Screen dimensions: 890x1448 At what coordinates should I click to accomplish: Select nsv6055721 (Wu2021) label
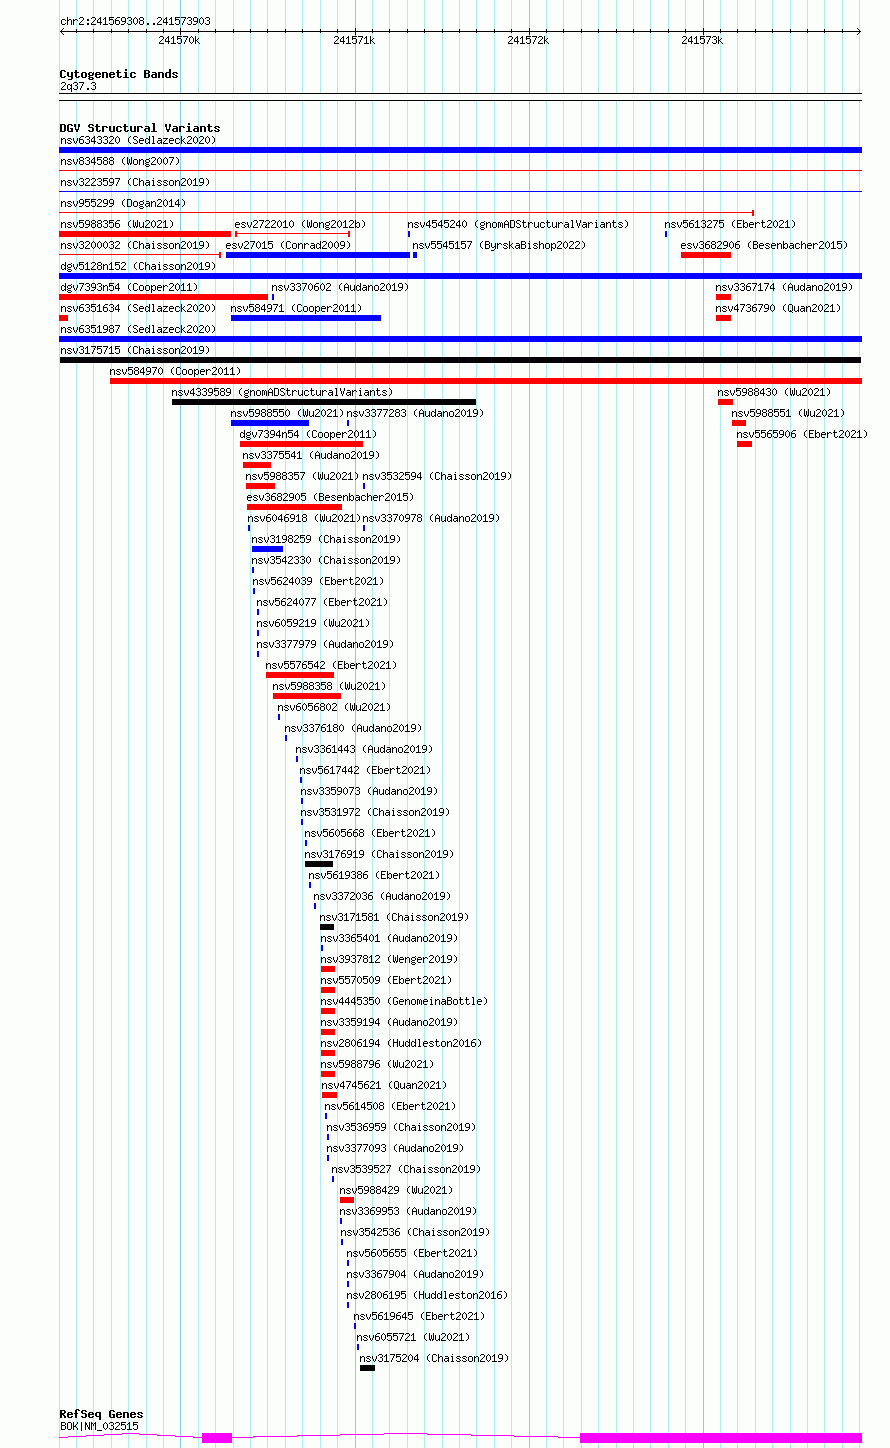pyautogui.click(x=413, y=1338)
